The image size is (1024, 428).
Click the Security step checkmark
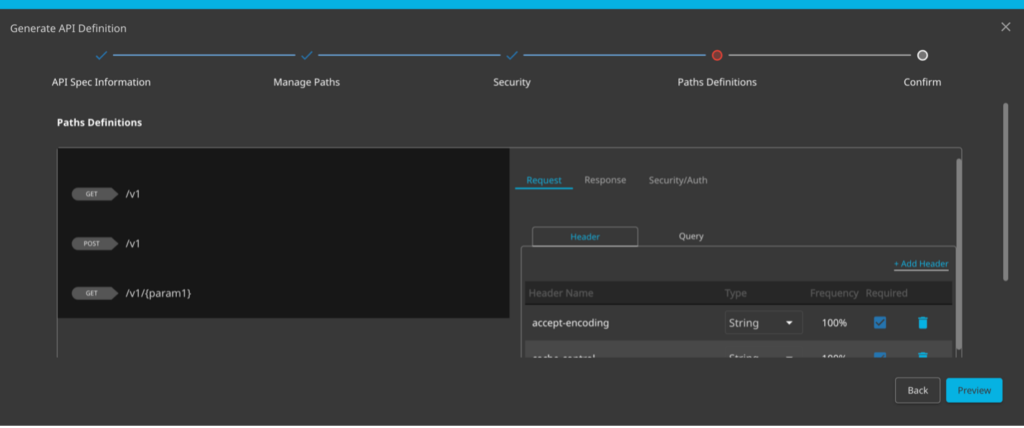[x=512, y=56]
